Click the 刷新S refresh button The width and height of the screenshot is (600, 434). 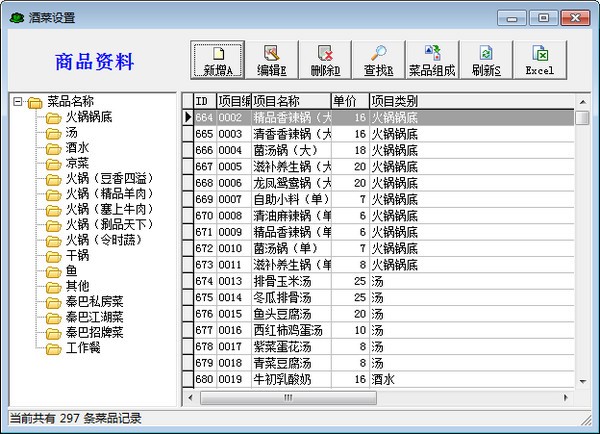tap(486, 60)
